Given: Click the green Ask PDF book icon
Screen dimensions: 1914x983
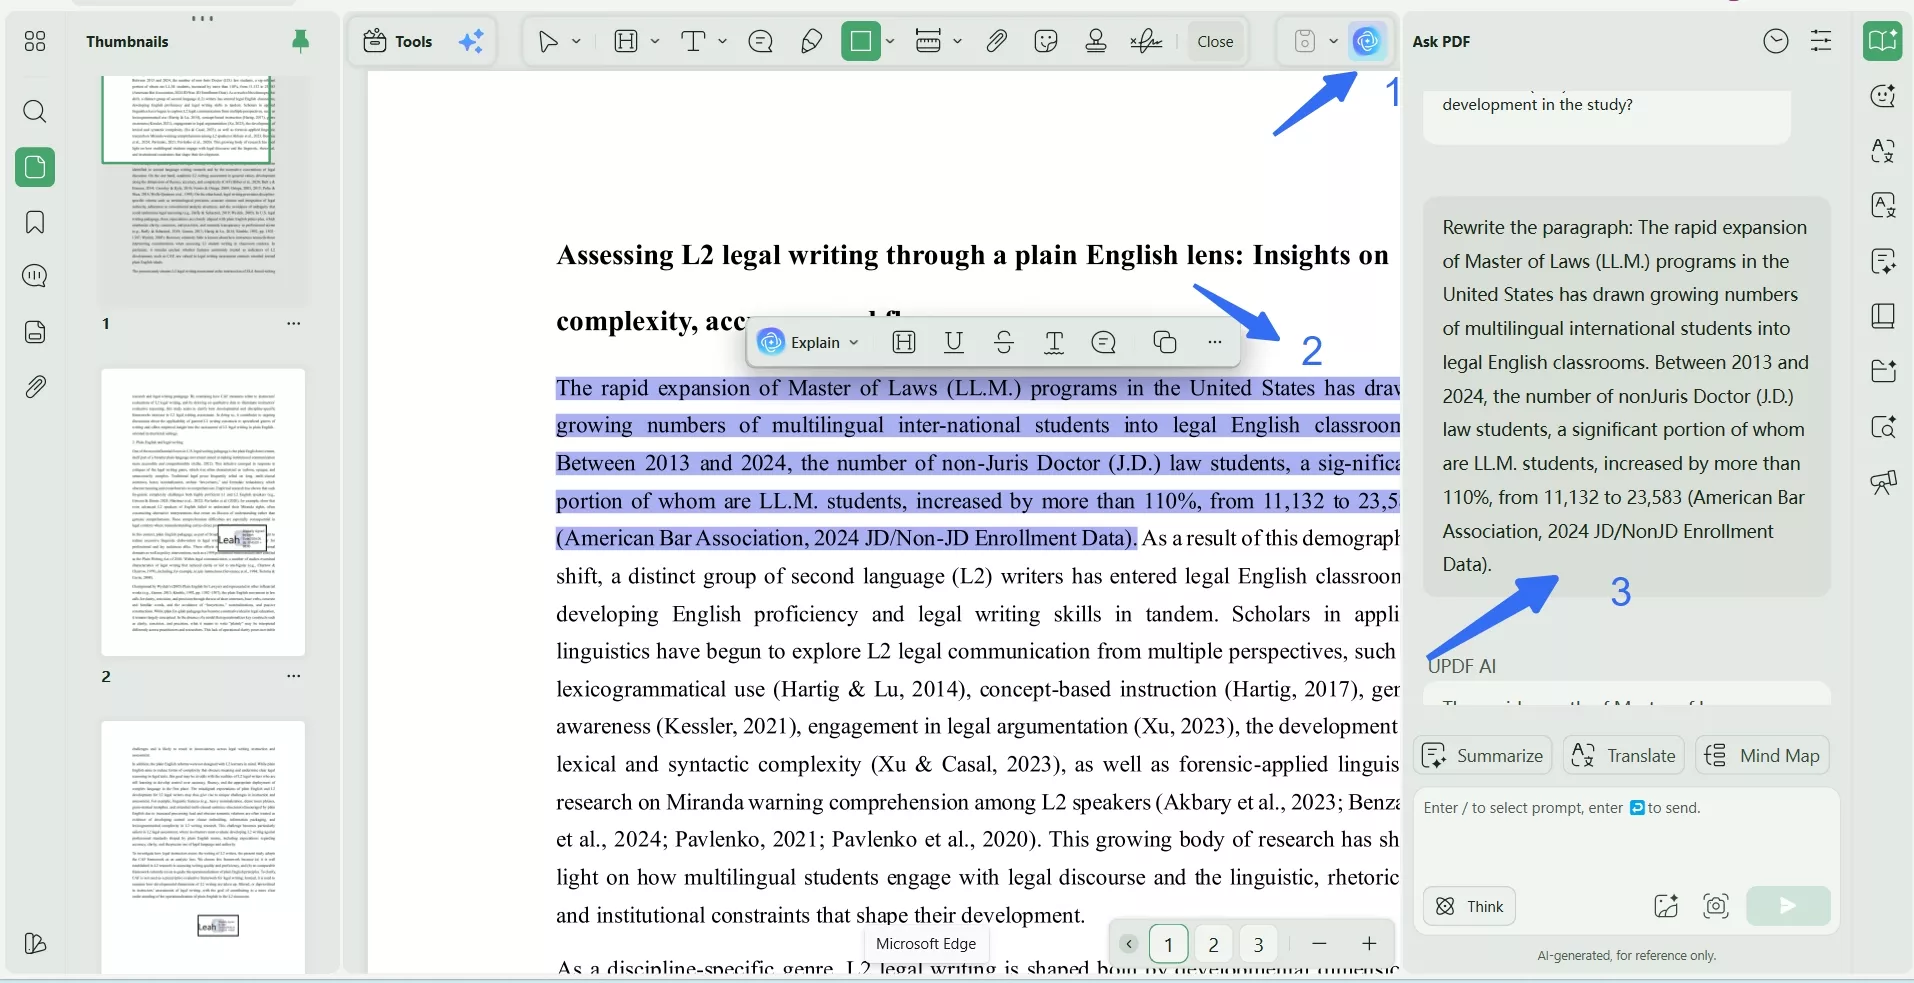Looking at the screenshot, I should pyautogui.click(x=1883, y=41).
